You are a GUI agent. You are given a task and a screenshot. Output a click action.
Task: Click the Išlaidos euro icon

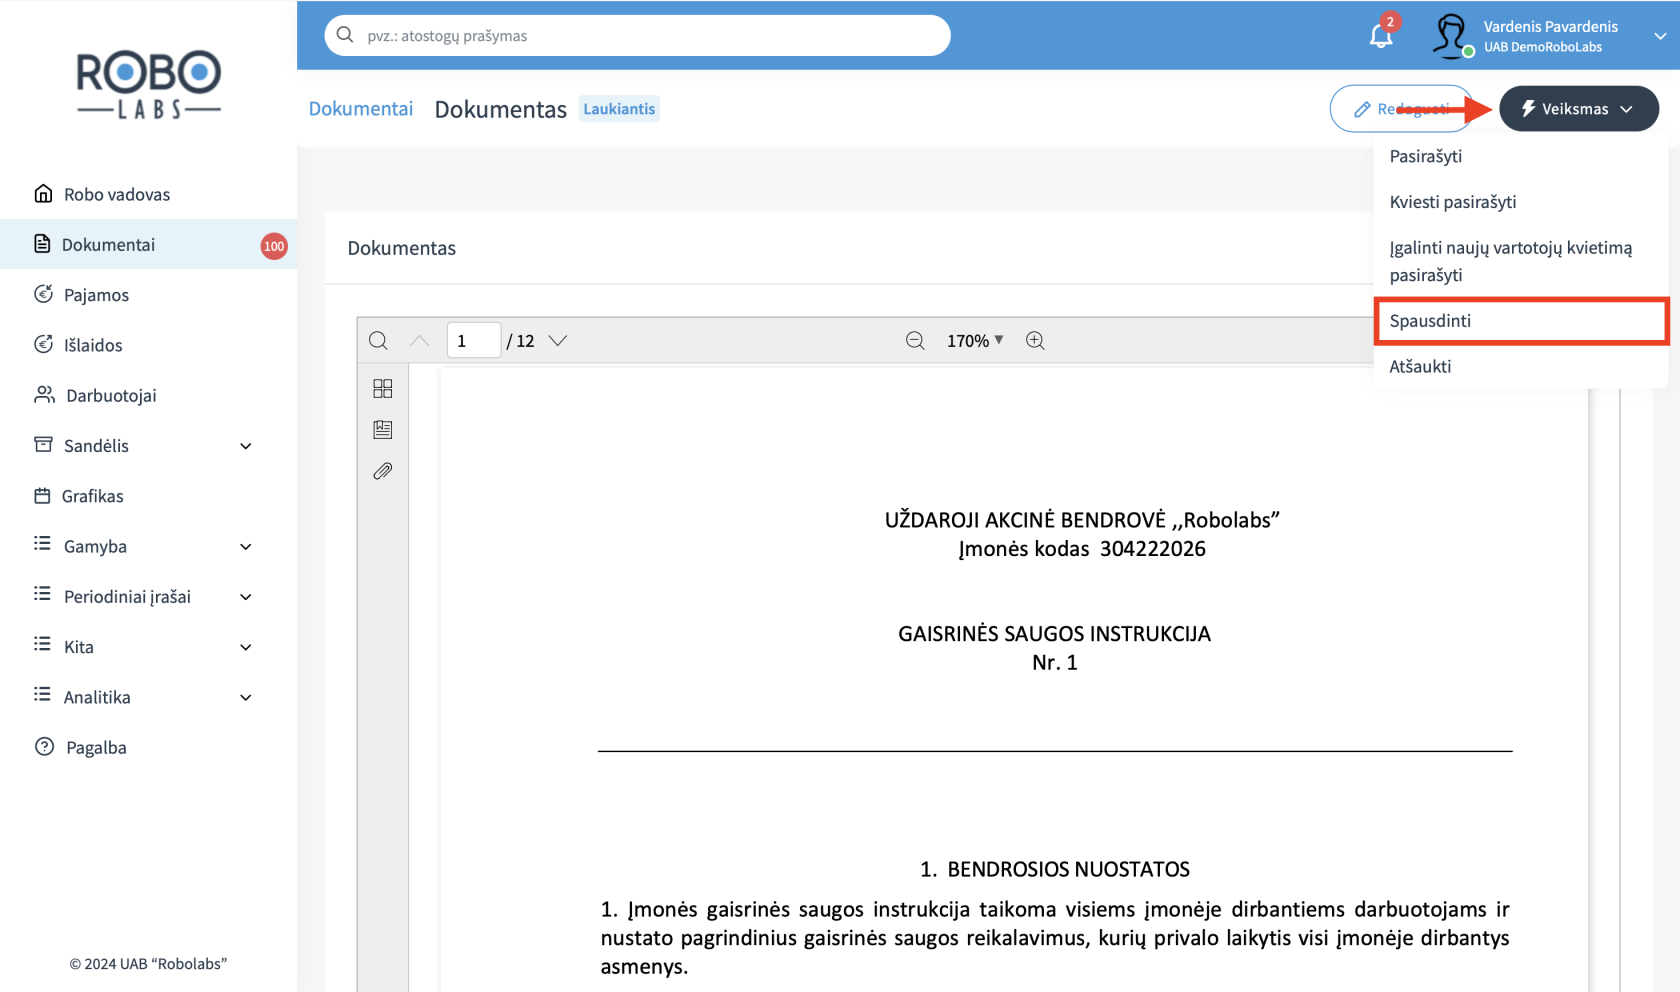point(43,344)
